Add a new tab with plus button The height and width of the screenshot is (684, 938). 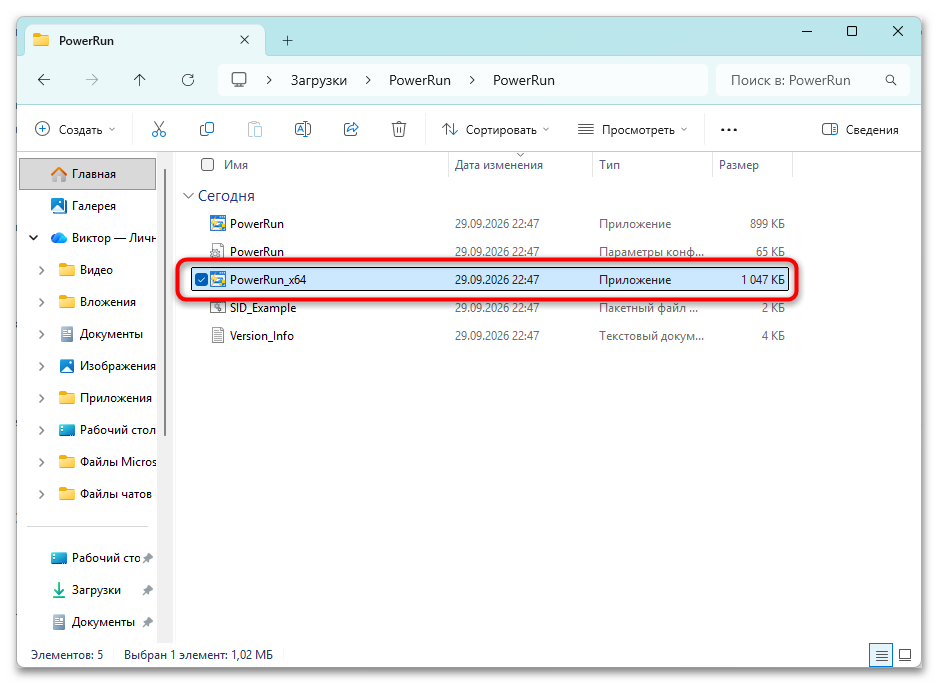(288, 41)
